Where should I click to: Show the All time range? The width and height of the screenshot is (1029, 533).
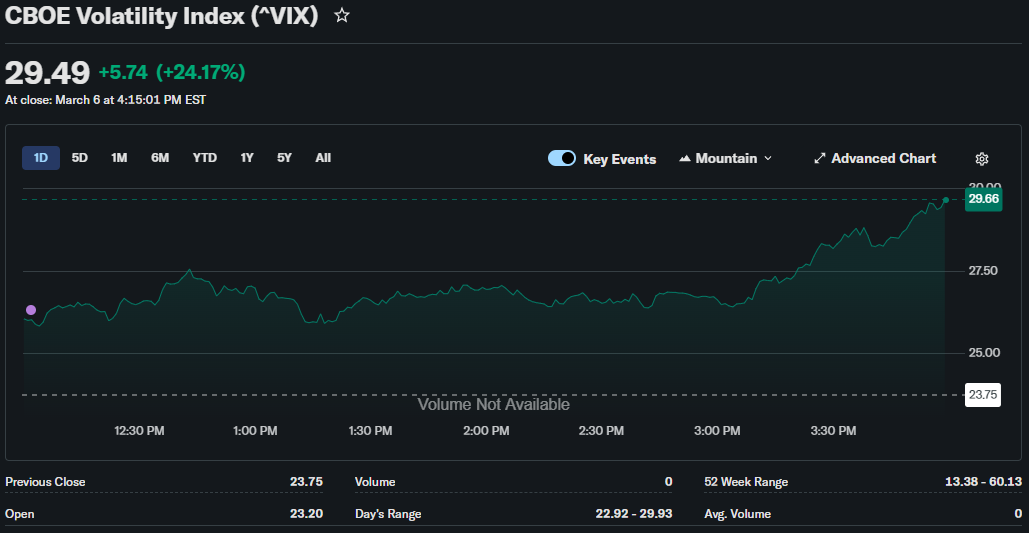tap(323, 158)
